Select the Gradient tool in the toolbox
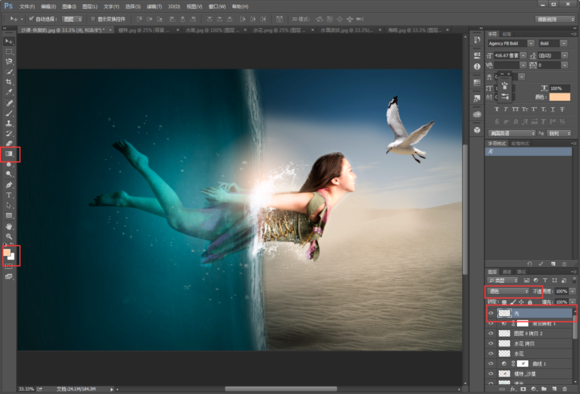Screen dimensions: 580x394 tap(9, 154)
